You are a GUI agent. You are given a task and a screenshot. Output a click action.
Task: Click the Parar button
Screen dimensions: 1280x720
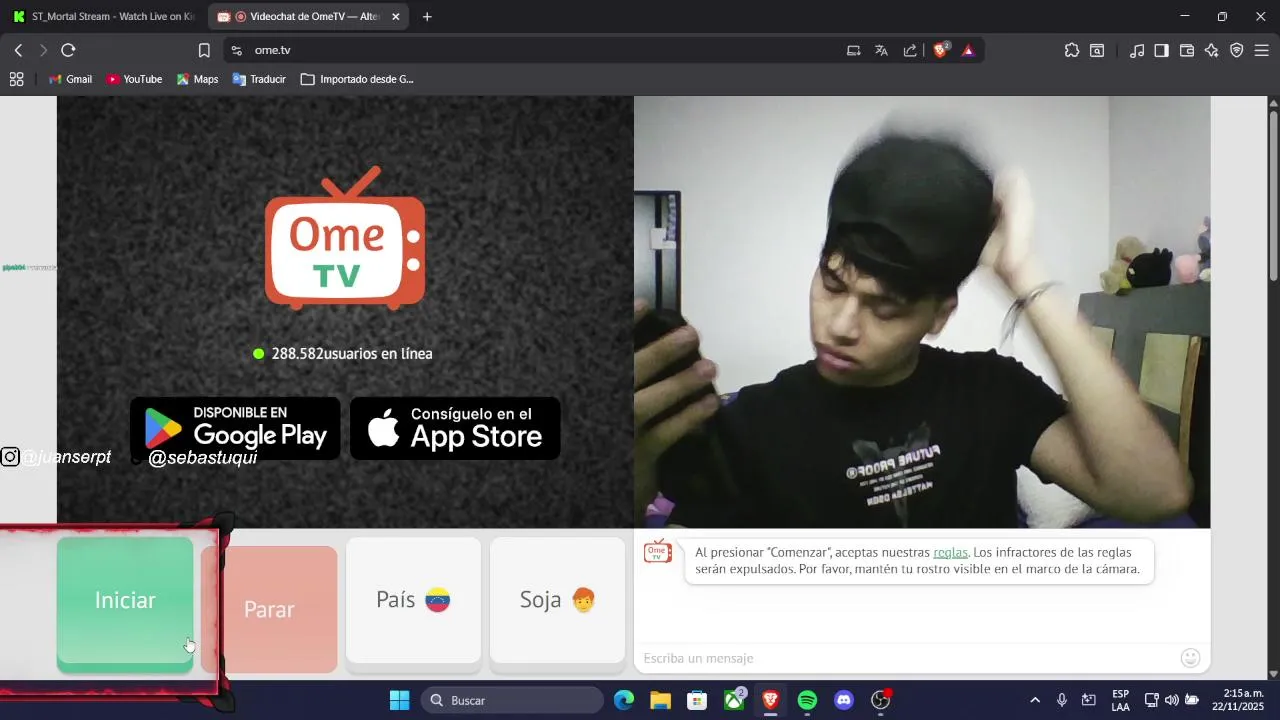[x=269, y=609]
